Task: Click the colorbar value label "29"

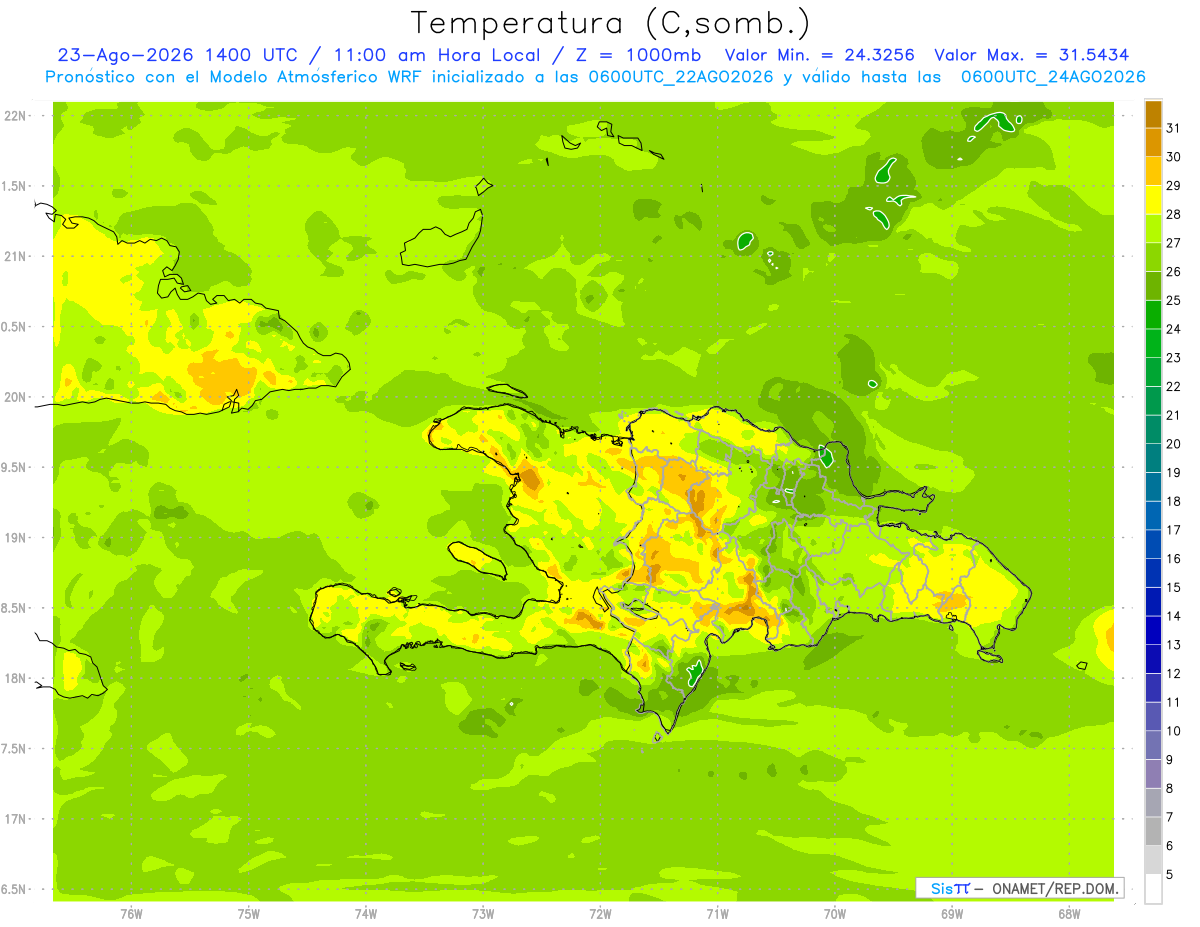Action: pyautogui.click(x=1174, y=185)
